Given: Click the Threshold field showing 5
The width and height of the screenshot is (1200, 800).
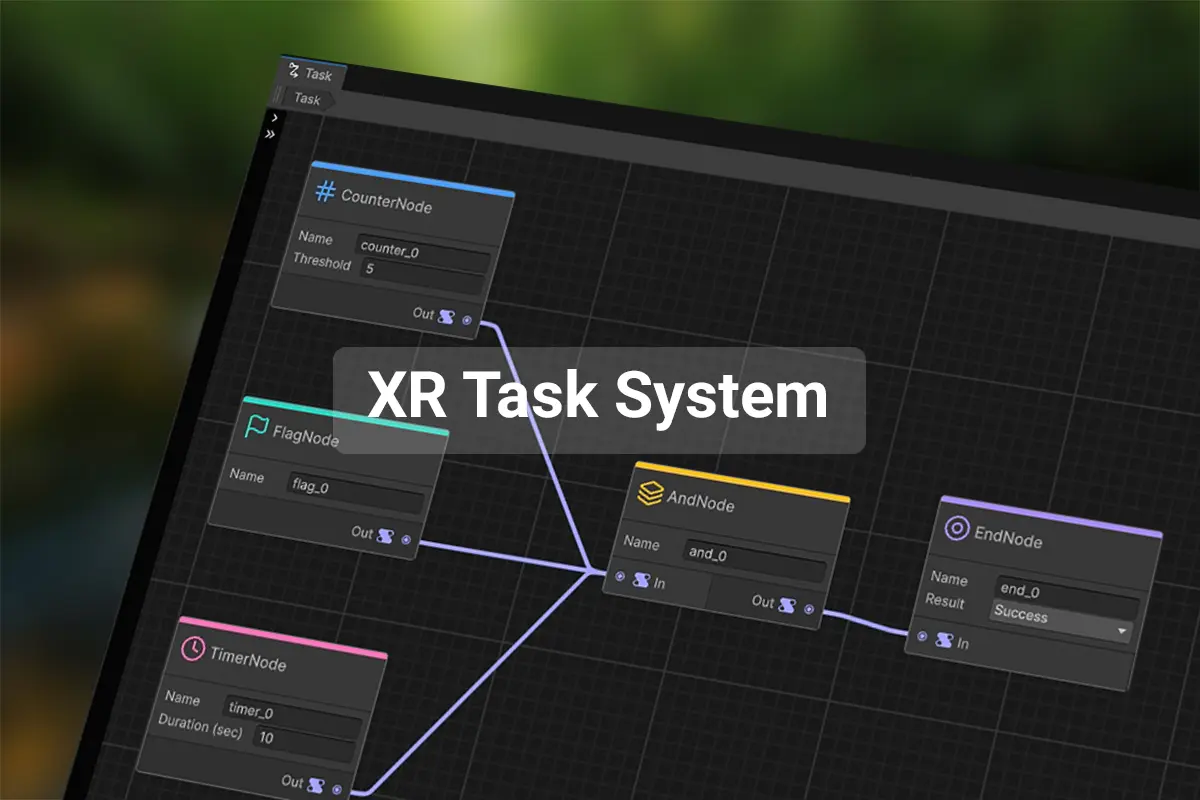Looking at the screenshot, I should click(x=423, y=275).
